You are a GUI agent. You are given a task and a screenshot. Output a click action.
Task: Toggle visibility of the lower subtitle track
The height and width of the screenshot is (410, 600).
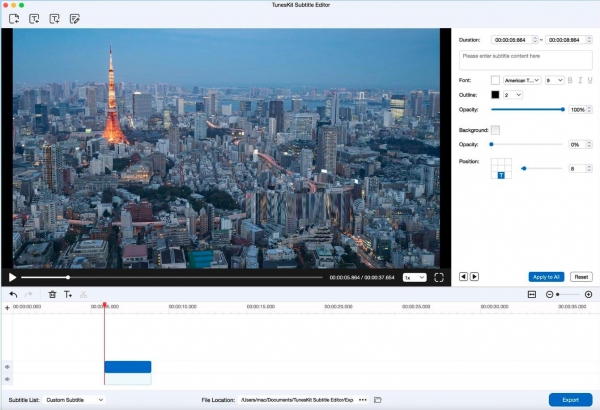coord(7,379)
